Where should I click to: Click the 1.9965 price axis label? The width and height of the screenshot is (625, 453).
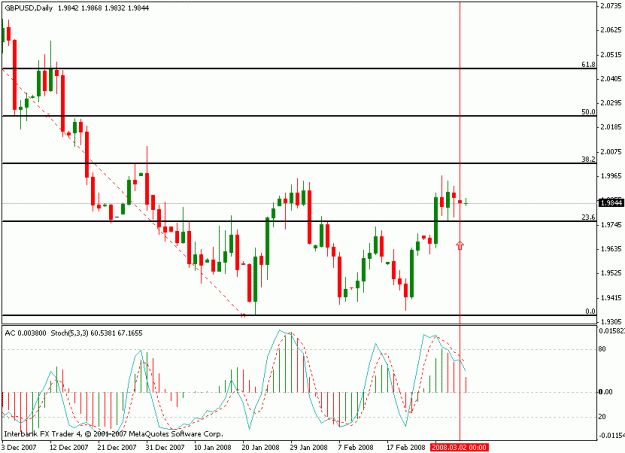click(611, 176)
